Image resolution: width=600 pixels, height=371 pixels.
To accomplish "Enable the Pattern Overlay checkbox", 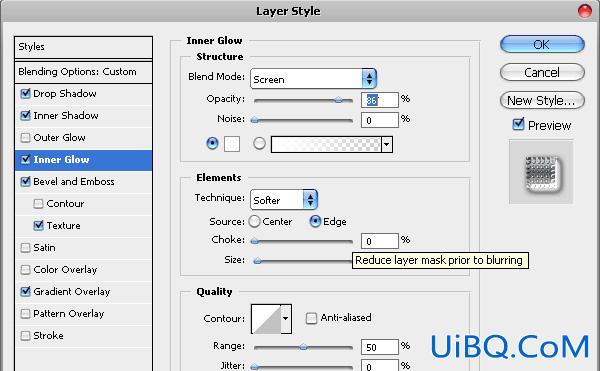I will click(25, 314).
